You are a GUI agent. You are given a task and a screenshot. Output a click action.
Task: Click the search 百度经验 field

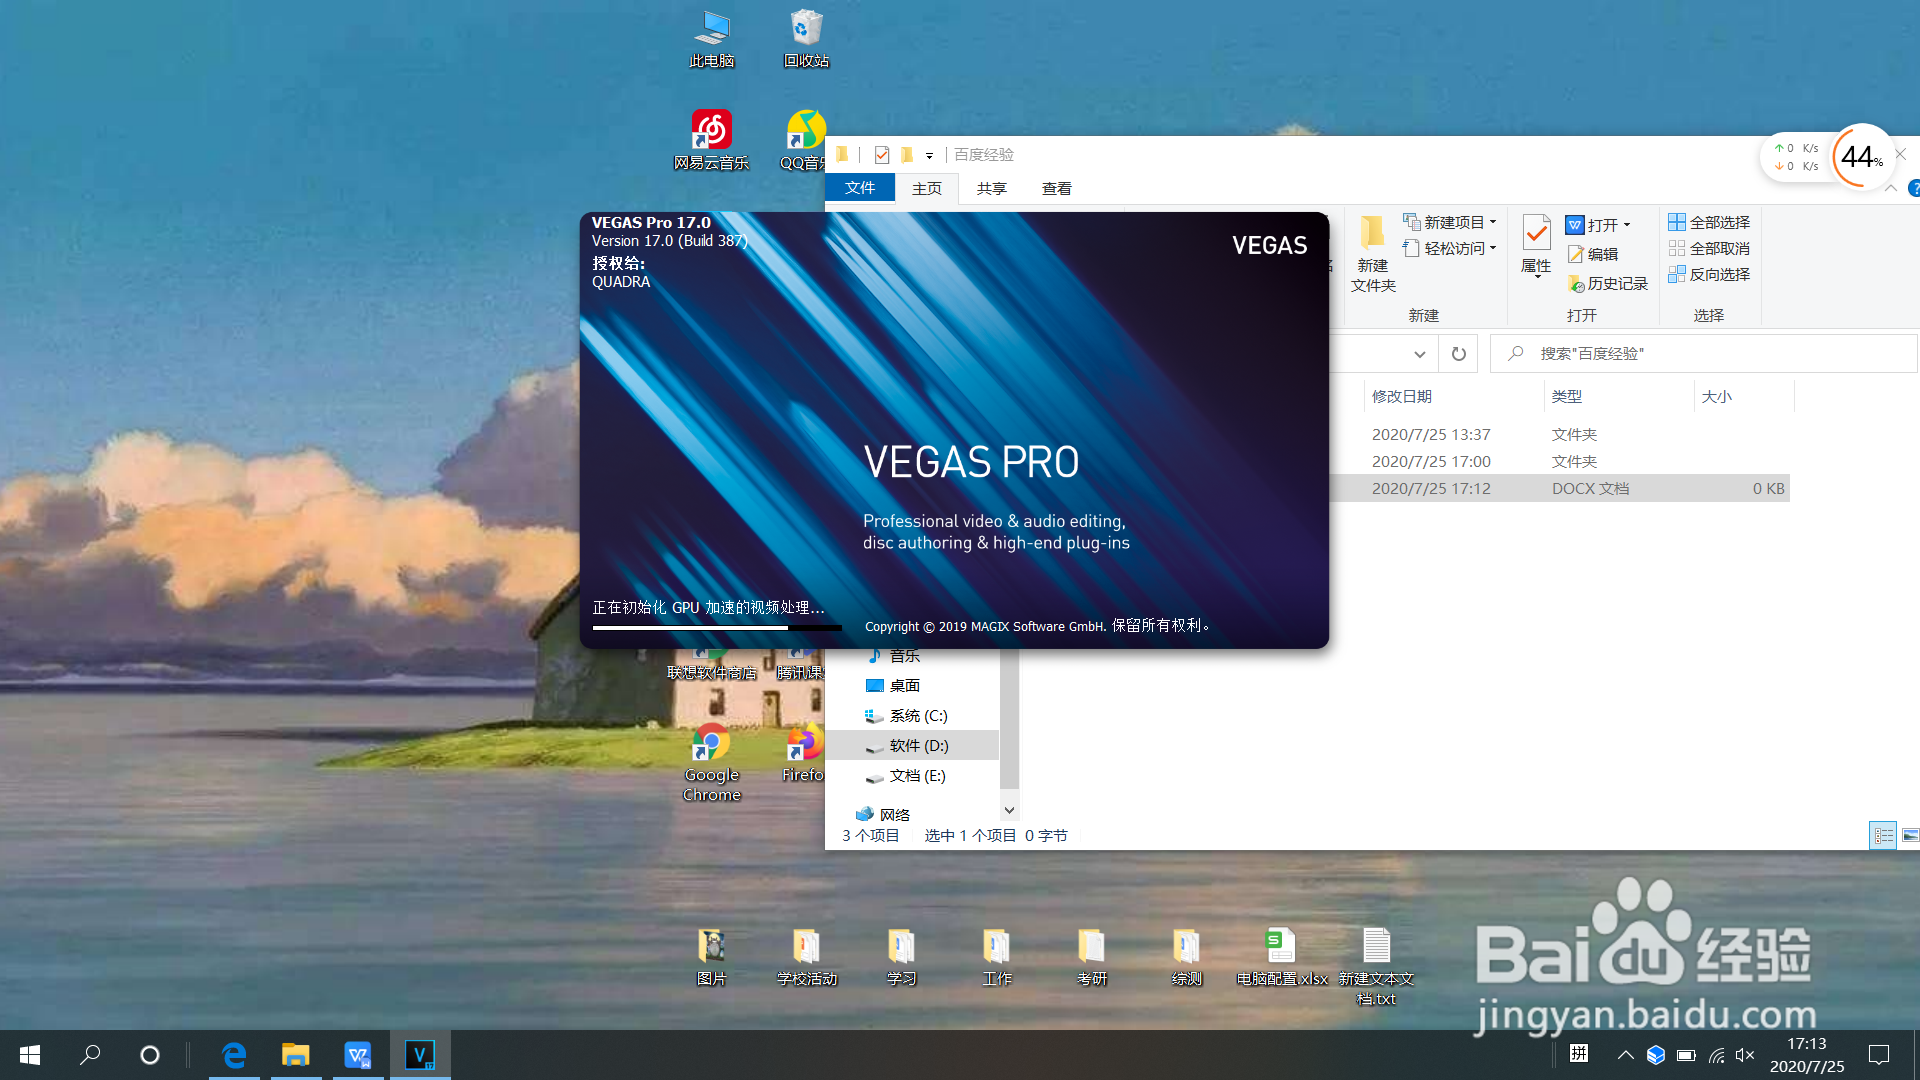point(1704,354)
